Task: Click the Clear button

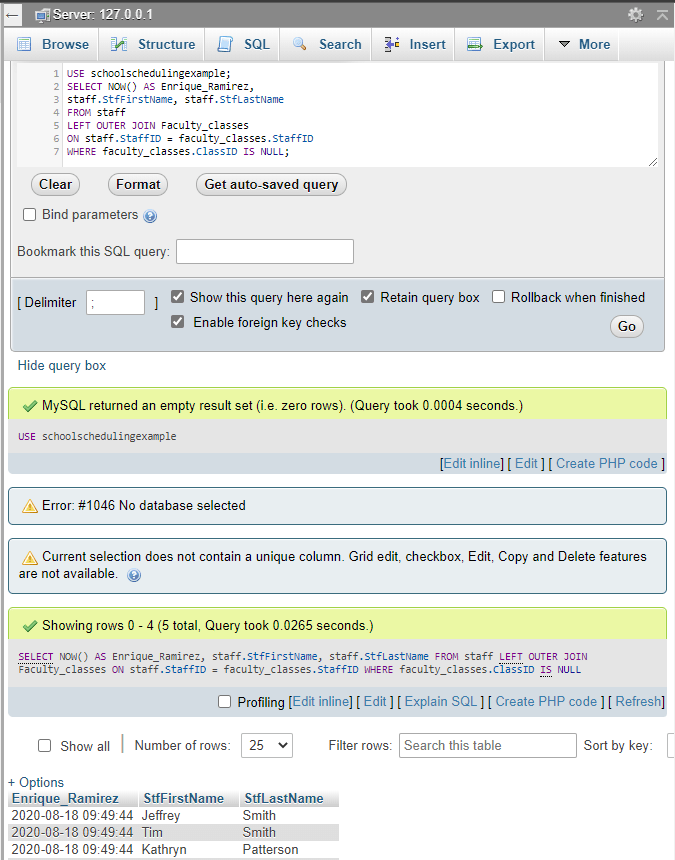Action: (x=55, y=184)
